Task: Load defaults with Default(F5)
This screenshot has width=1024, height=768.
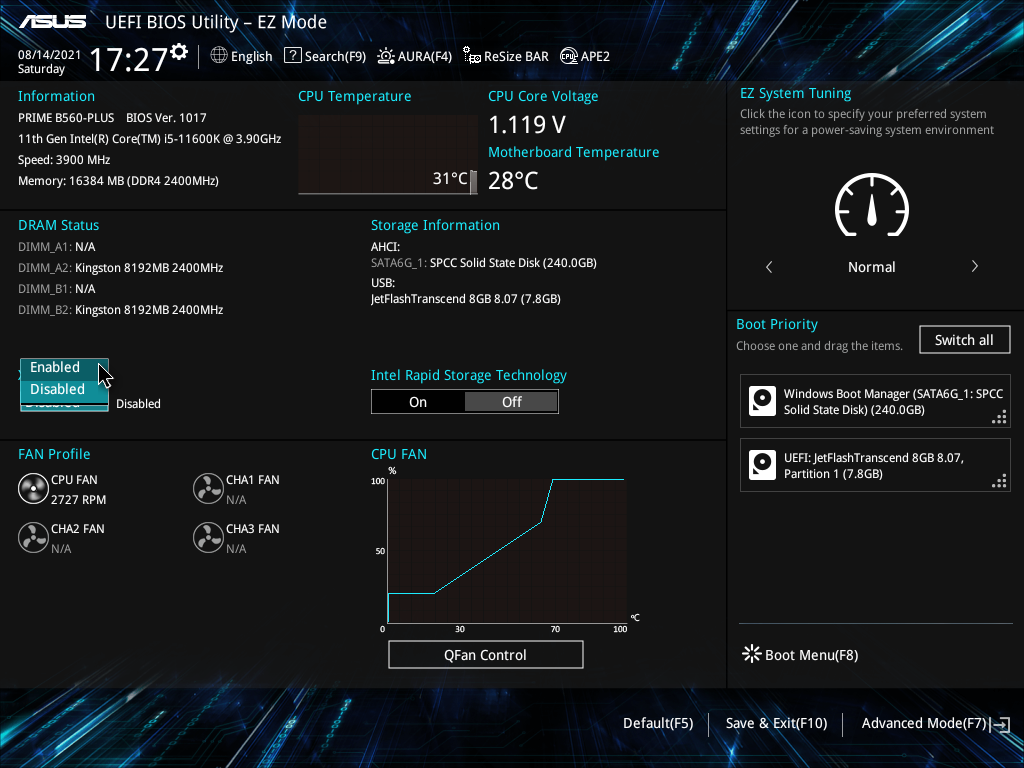Action: (x=658, y=723)
